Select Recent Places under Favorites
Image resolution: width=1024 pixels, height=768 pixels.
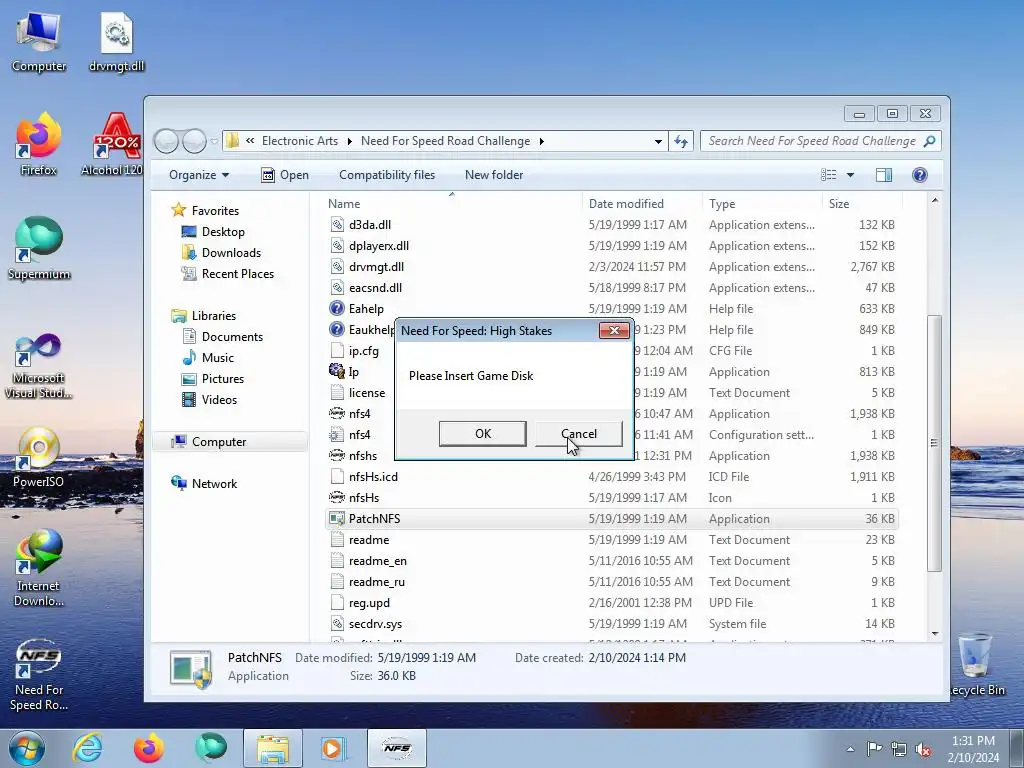point(237,274)
